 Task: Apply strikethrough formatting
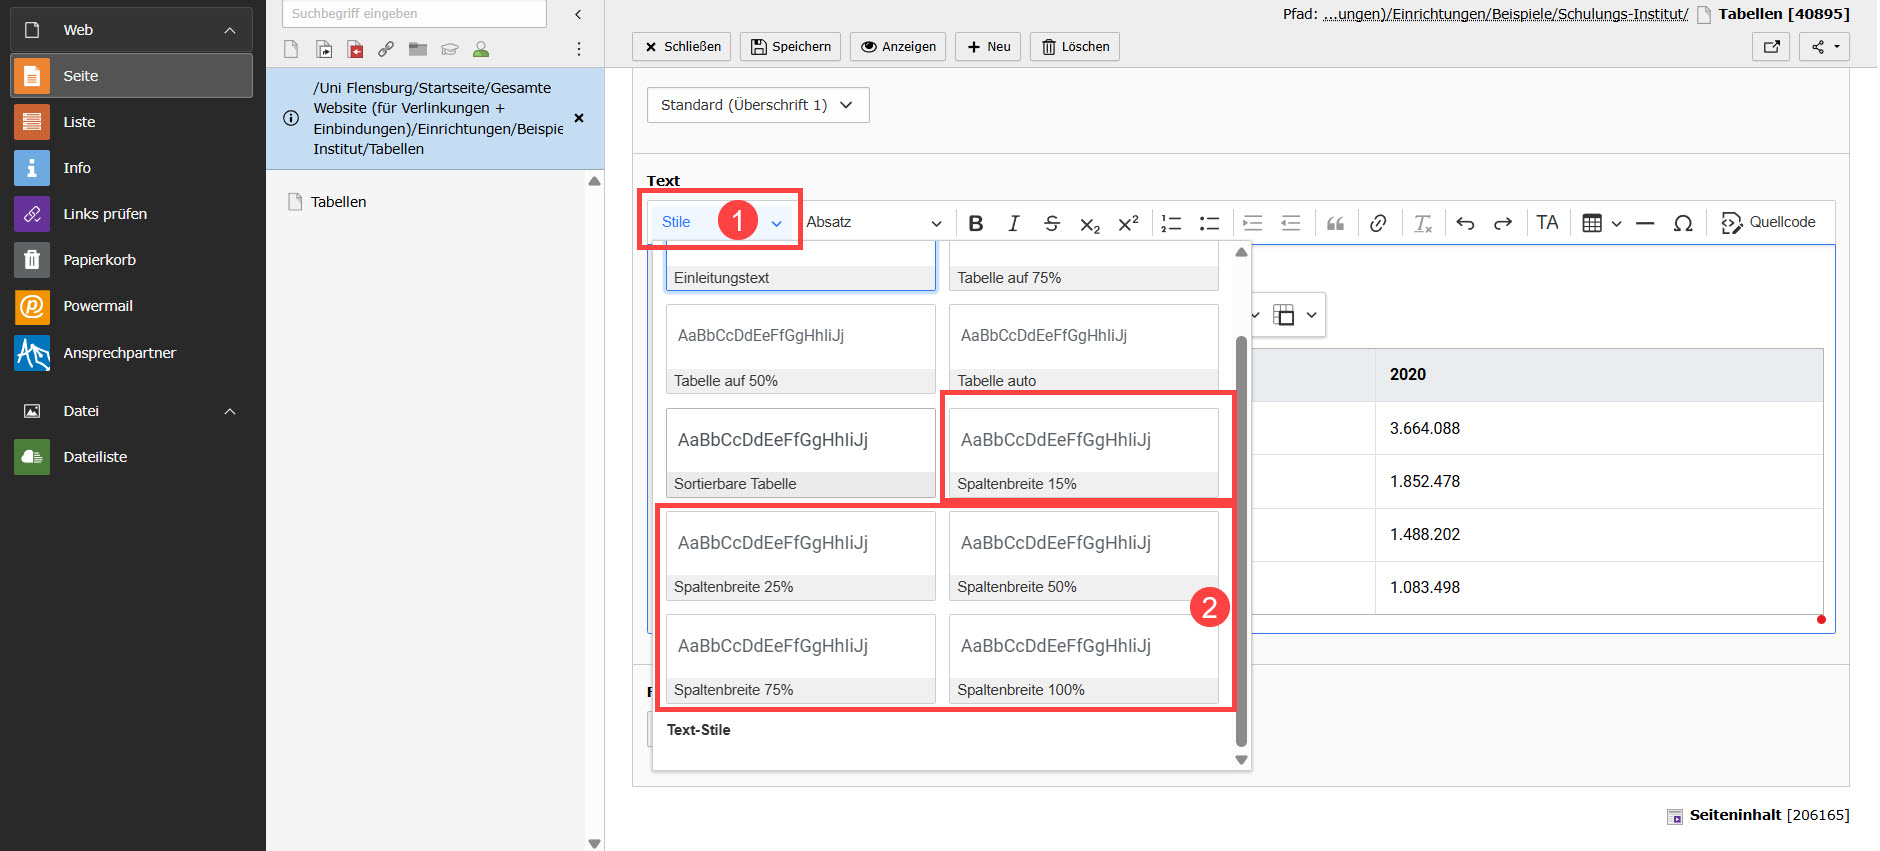pyautogui.click(x=1051, y=223)
